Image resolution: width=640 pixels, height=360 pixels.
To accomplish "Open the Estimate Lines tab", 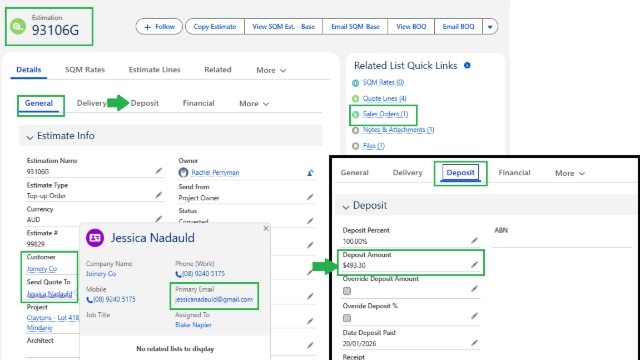I will (154, 70).
